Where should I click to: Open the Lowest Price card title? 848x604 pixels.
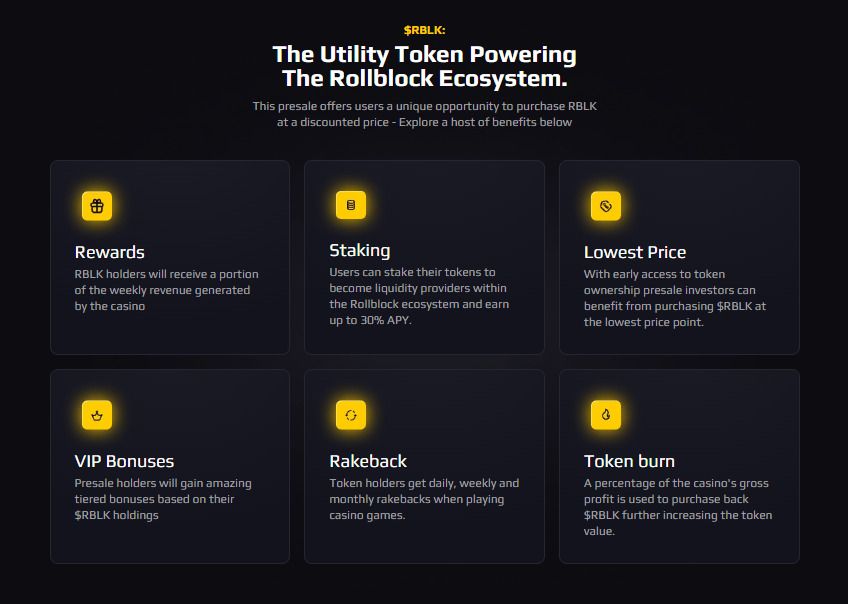[635, 252]
